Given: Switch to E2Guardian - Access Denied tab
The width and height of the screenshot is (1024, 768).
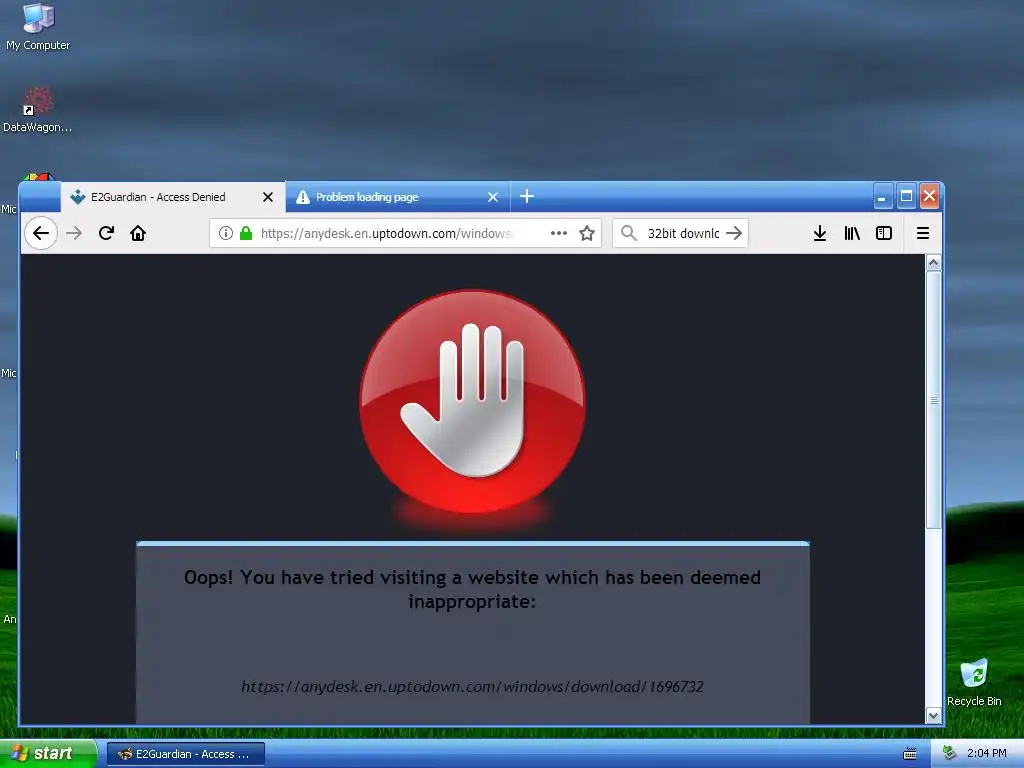Looking at the screenshot, I should pos(172,197).
